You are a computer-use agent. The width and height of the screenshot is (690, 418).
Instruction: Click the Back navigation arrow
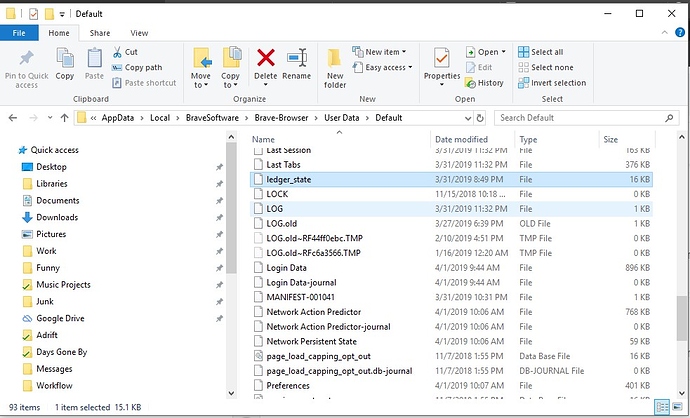point(13,118)
